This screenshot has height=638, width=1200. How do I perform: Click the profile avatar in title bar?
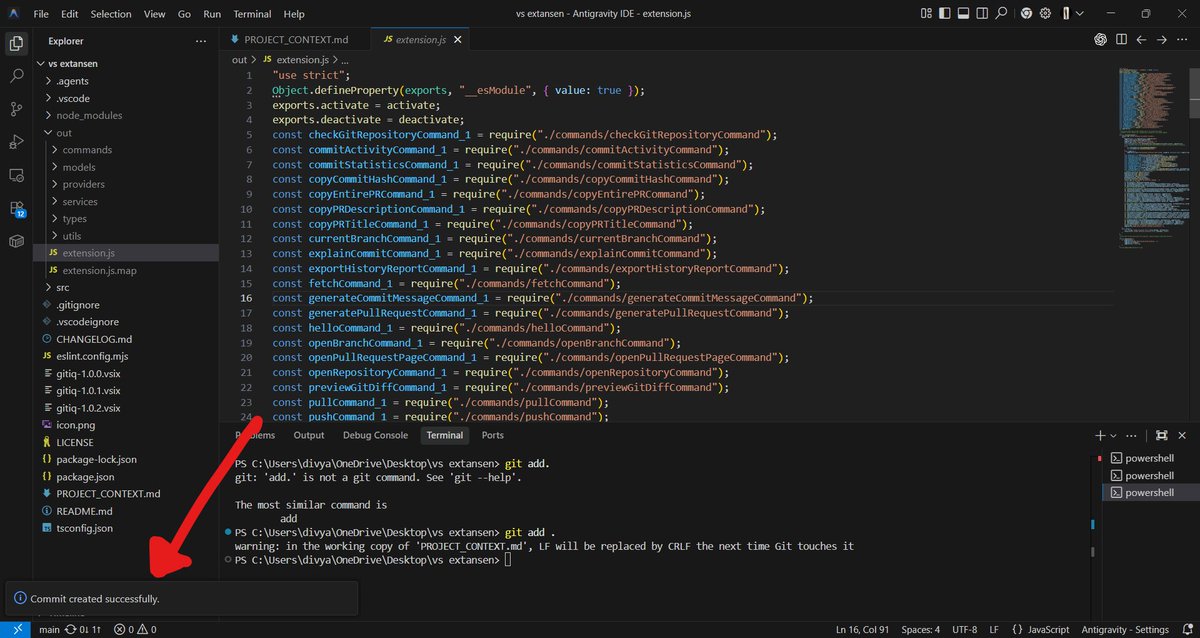pos(1067,14)
